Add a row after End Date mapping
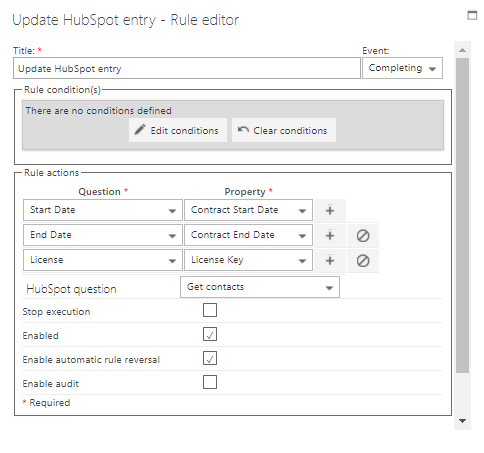Image resolution: width=484 pixels, height=453 pixels. (330, 236)
